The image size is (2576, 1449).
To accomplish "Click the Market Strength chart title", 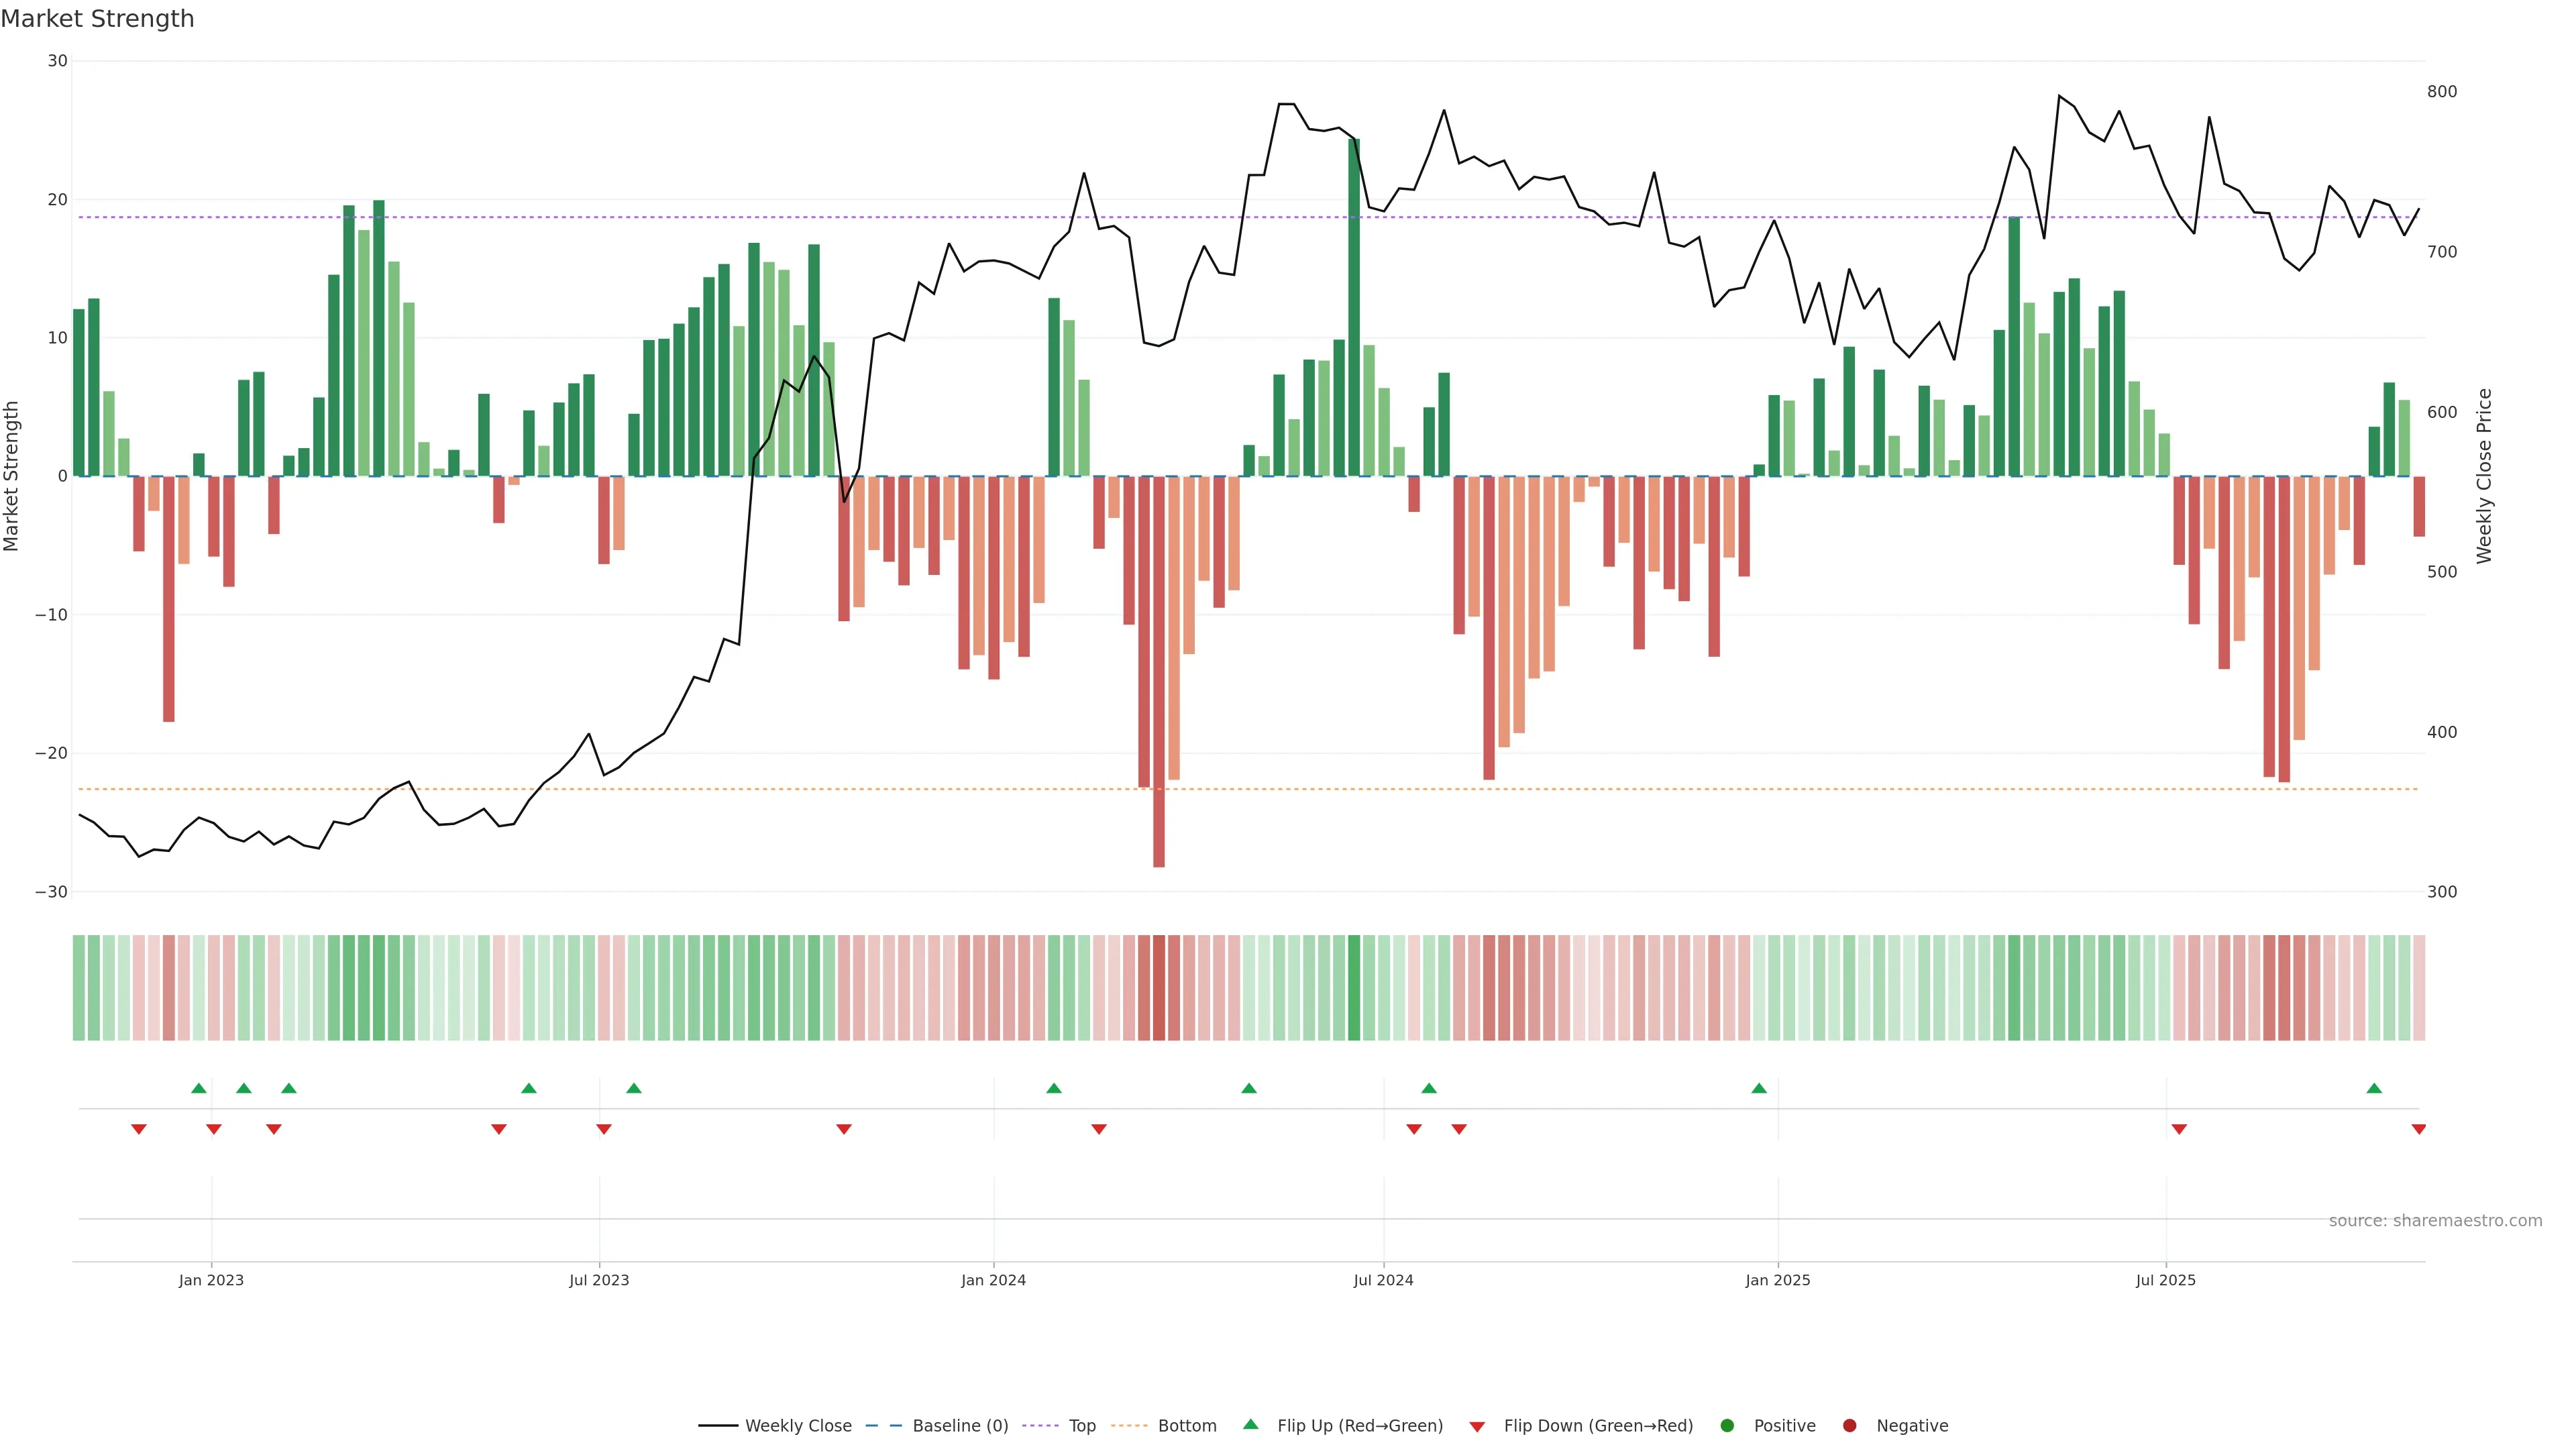I will tap(97, 19).
